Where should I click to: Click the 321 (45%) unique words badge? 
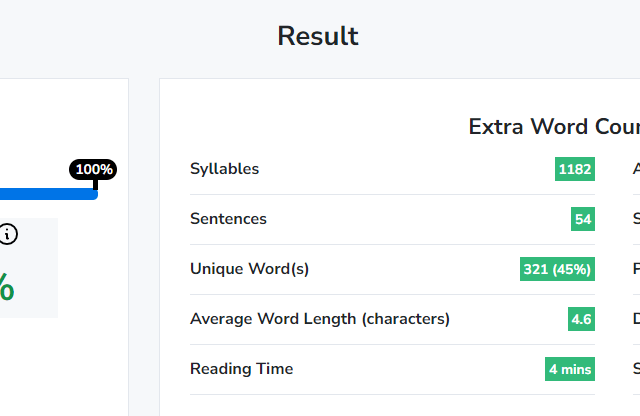[557, 270]
